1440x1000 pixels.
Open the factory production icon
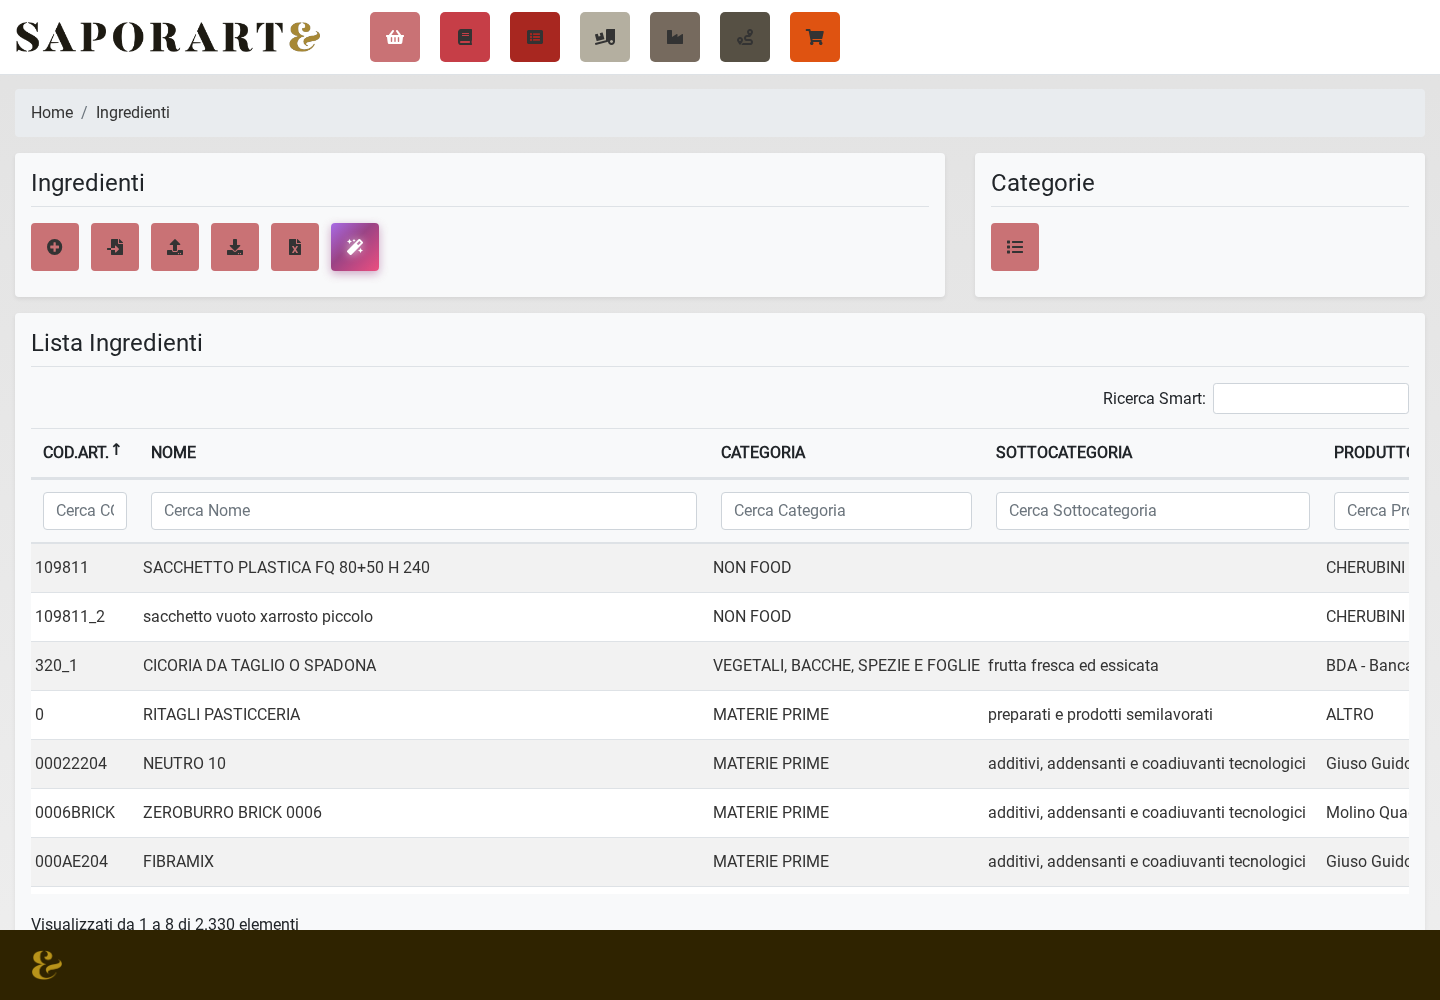tap(675, 37)
